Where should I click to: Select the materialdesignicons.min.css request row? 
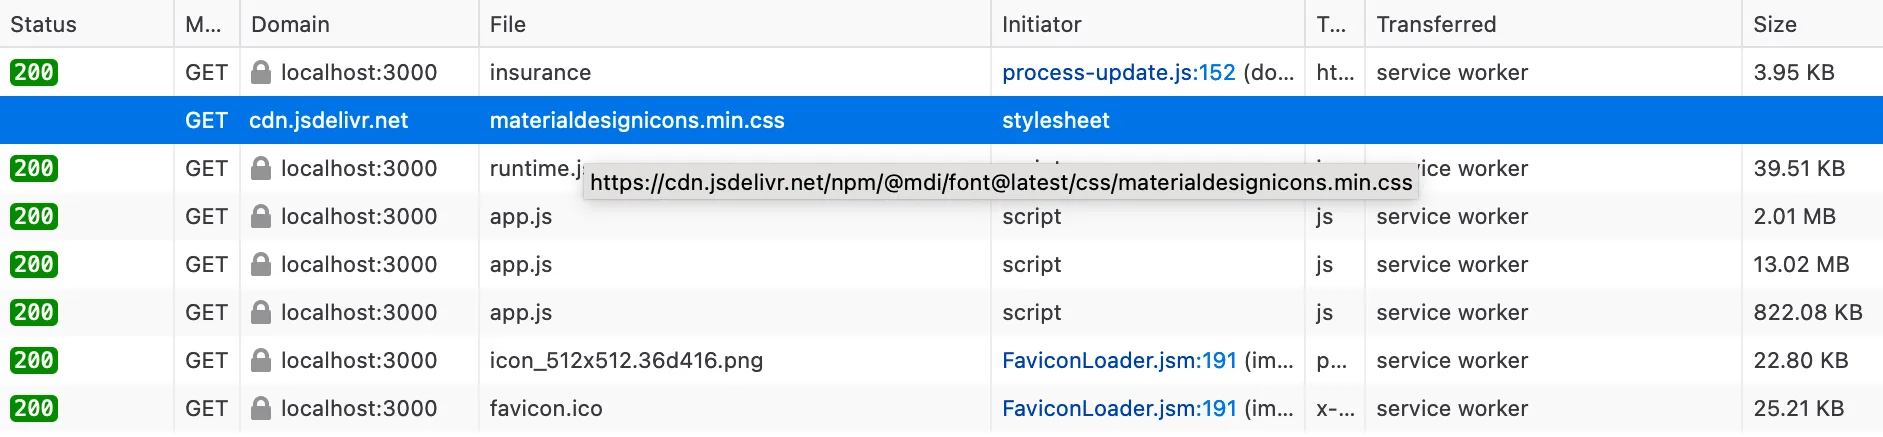pos(637,120)
